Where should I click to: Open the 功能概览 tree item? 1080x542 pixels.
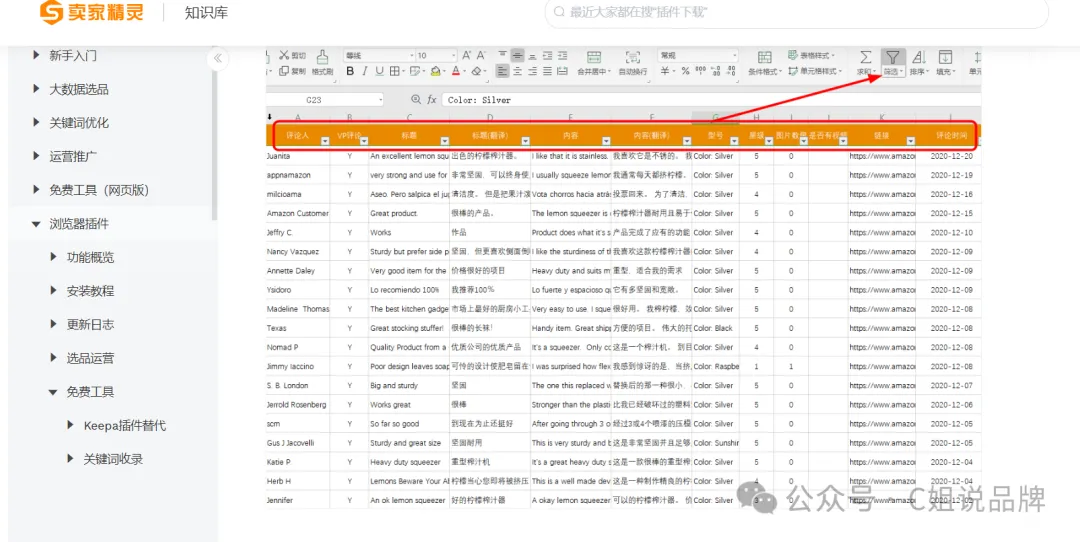click(x=90, y=258)
